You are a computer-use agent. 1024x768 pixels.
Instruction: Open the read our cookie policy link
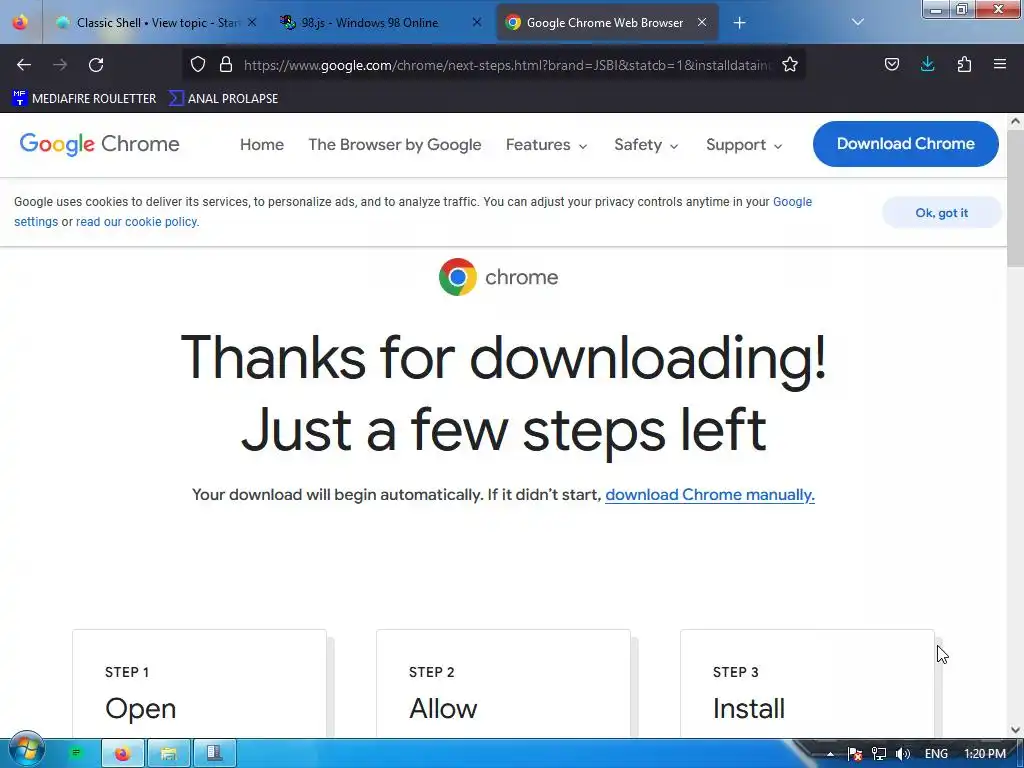click(x=137, y=222)
